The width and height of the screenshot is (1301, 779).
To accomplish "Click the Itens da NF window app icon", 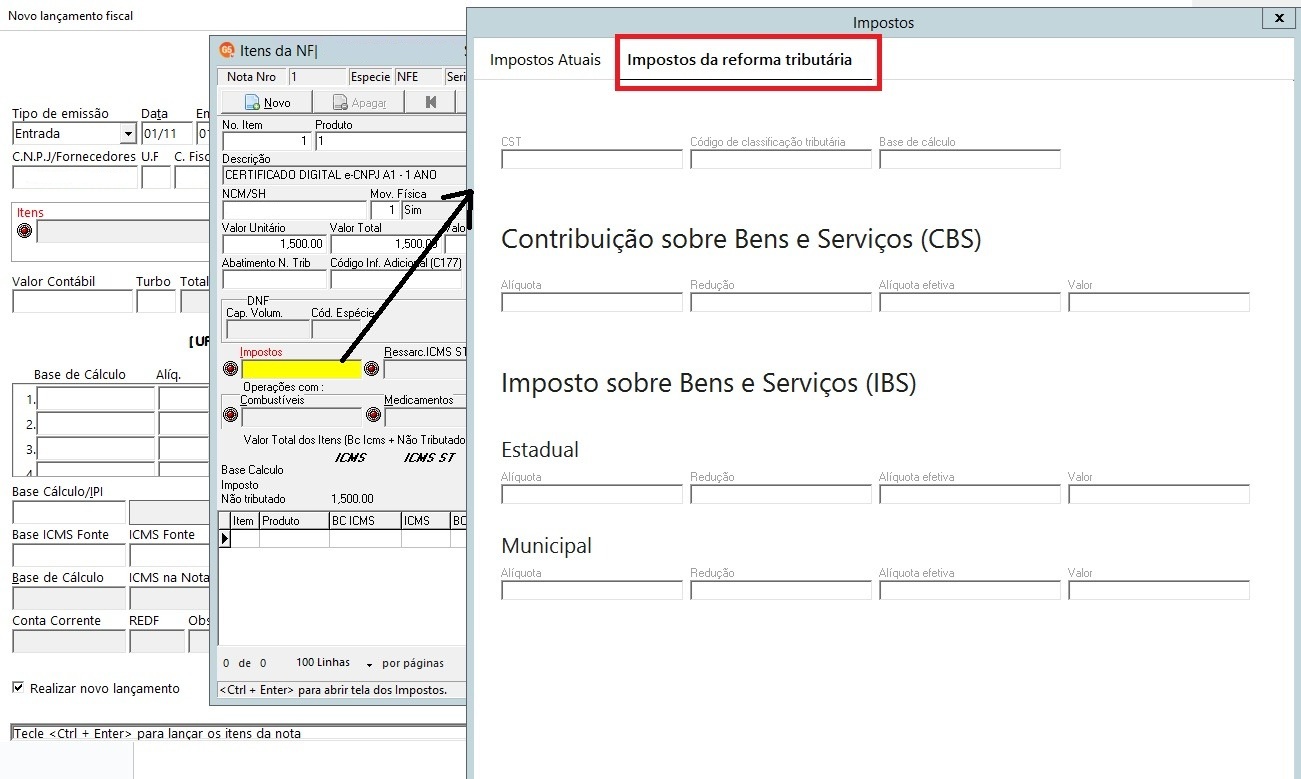I will point(227,51).
